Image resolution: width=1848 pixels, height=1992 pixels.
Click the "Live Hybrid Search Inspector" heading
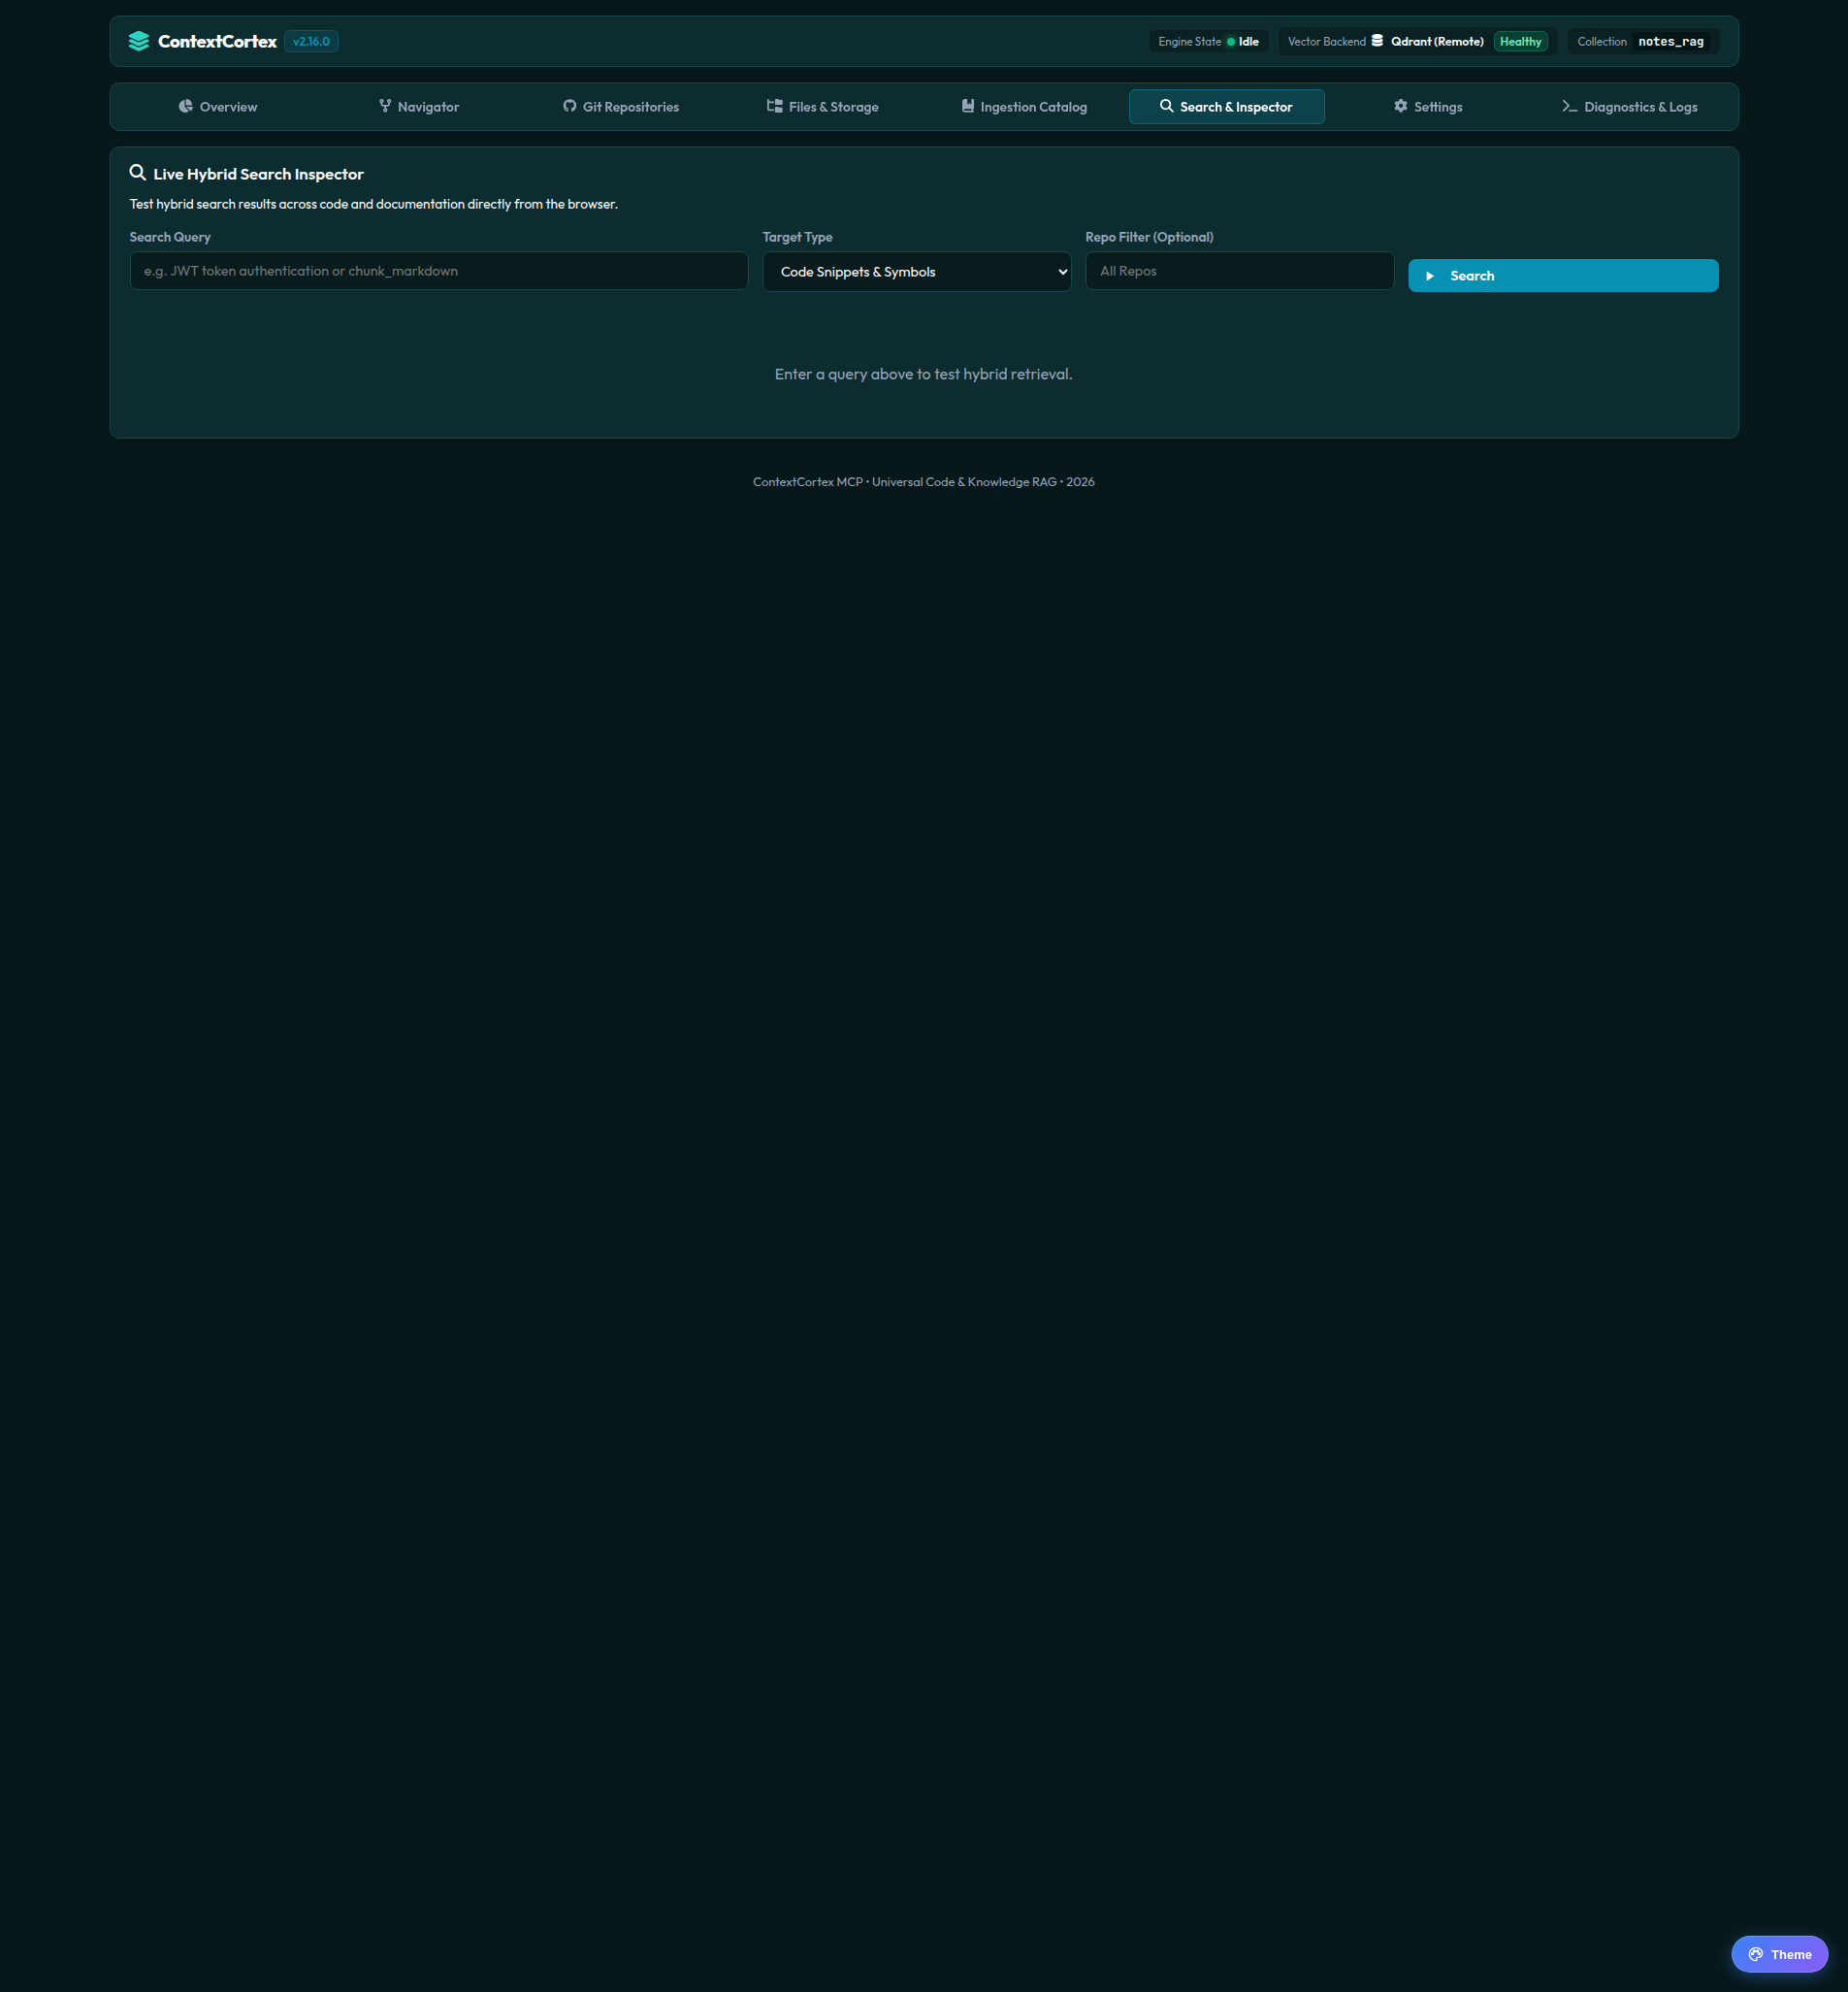click(258, 174)
